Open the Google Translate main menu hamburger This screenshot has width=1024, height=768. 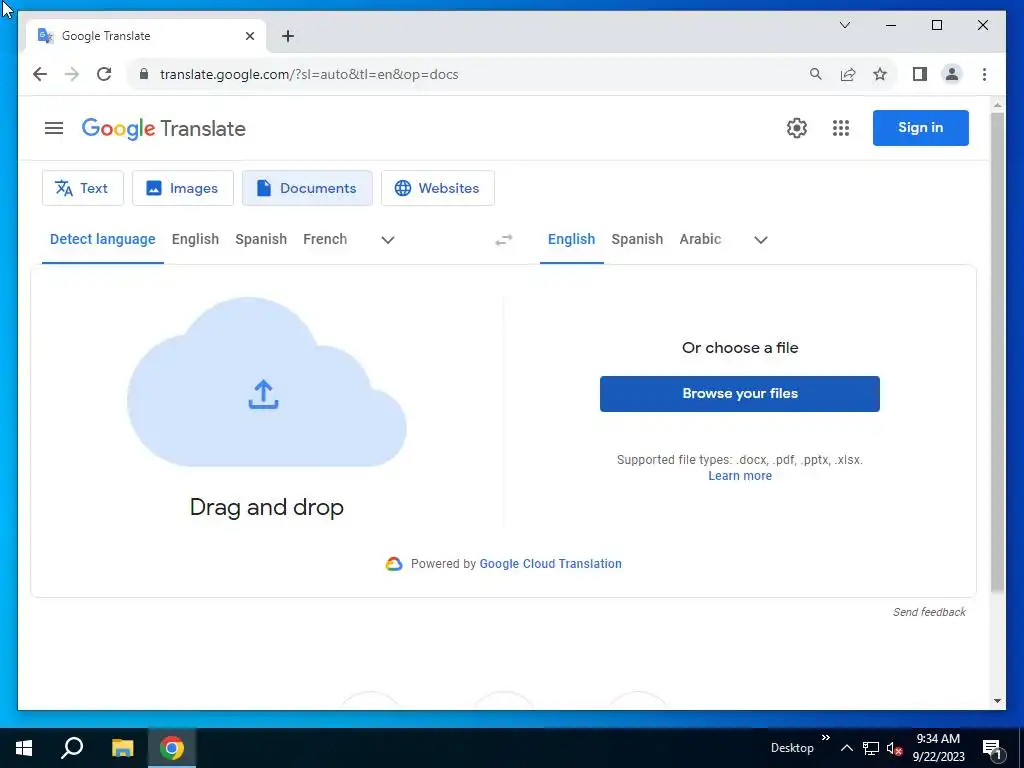click(54, 128)
